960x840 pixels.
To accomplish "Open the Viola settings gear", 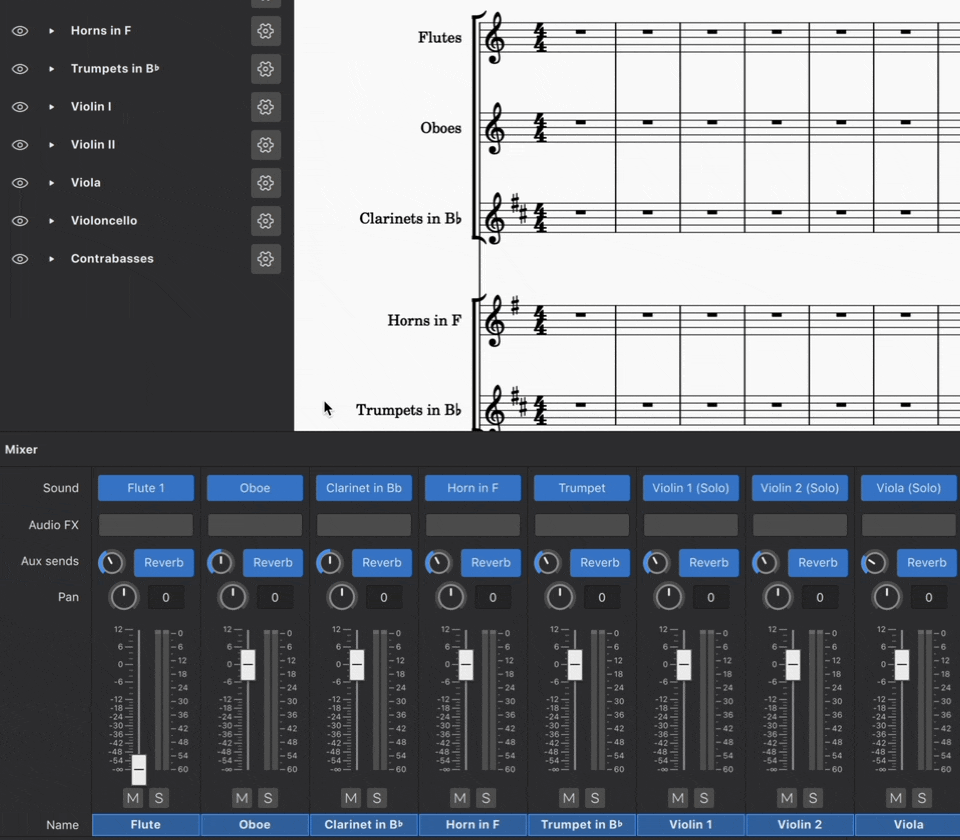I will [265, 183].
